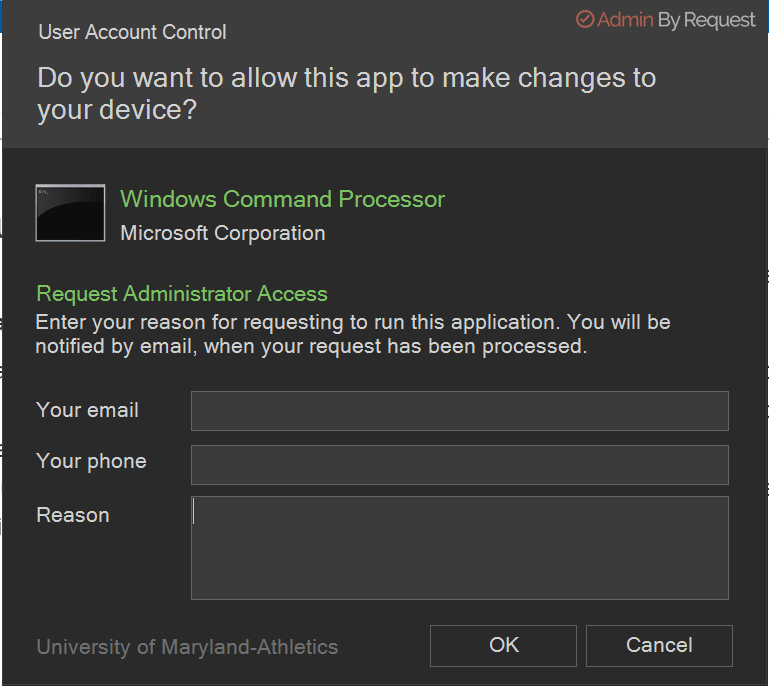Click the Windows Command Processor console icon
The height and width of the screenshot is (686, 769).
point(70,213)
